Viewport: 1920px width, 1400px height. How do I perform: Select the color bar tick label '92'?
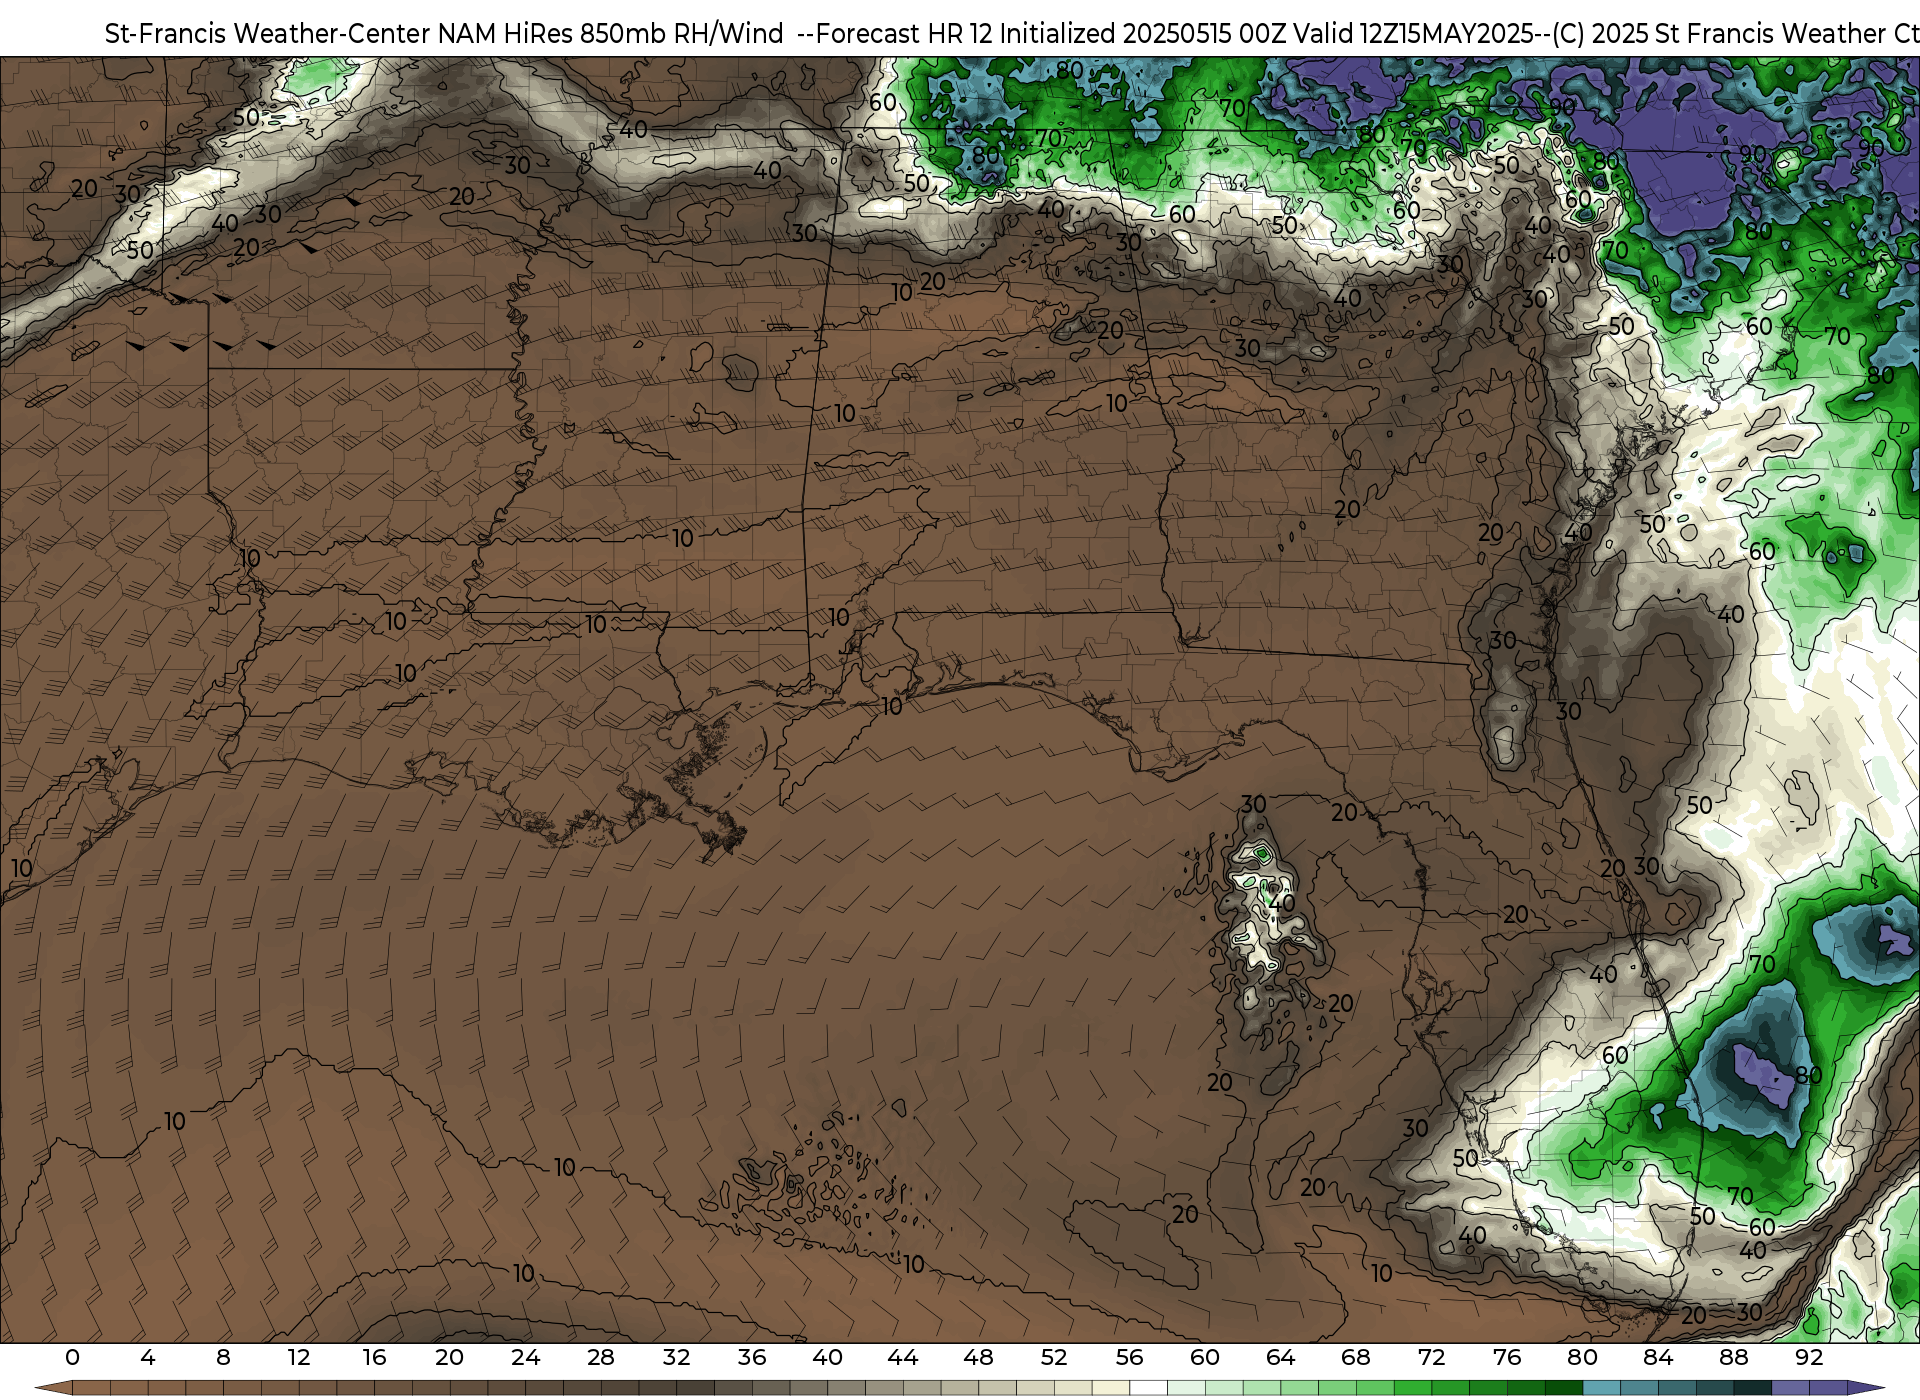(x=1809, y=1357)
